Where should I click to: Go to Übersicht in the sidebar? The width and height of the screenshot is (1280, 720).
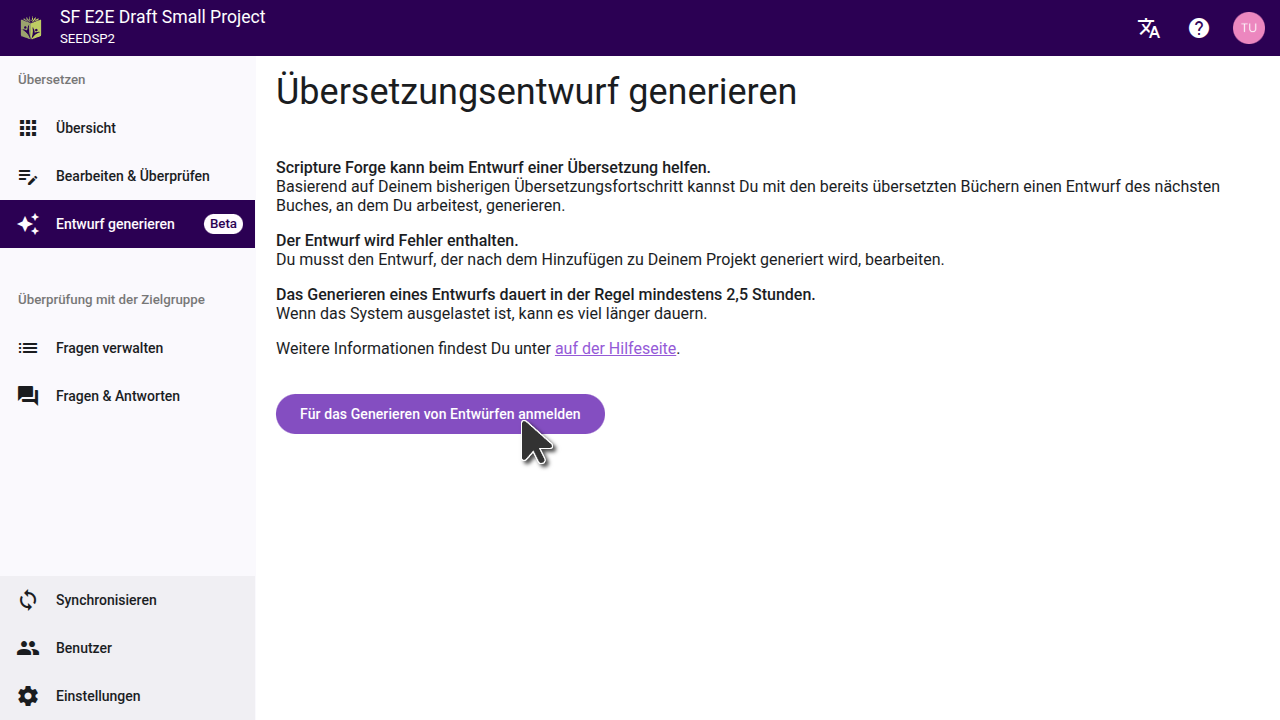click(x=86, y=128)
